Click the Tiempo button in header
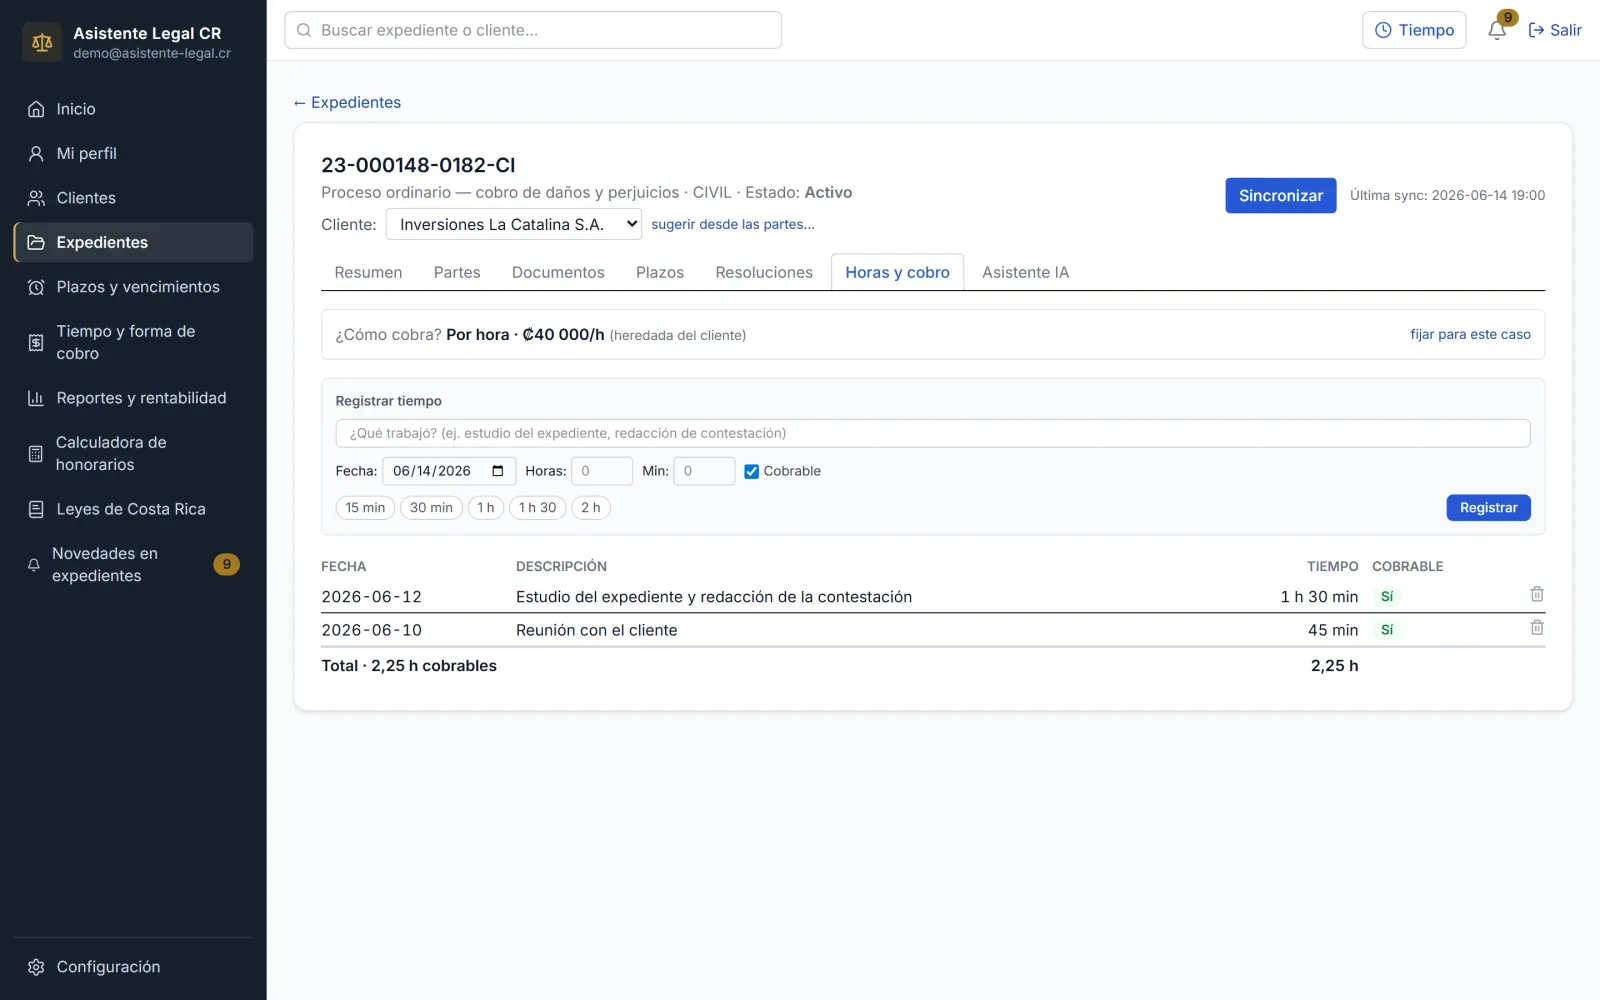 pyautogui.click(x=1414, y=30)
